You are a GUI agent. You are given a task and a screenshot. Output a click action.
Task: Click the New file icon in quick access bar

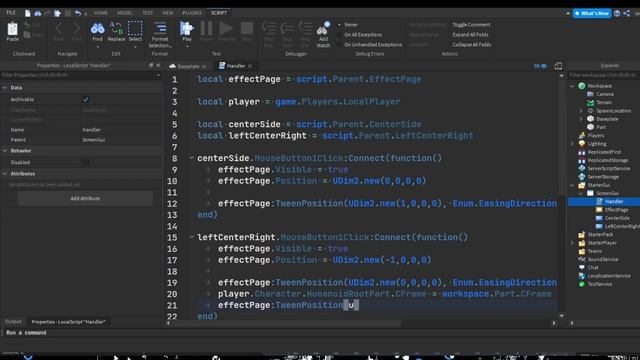[x=27, y=13]
